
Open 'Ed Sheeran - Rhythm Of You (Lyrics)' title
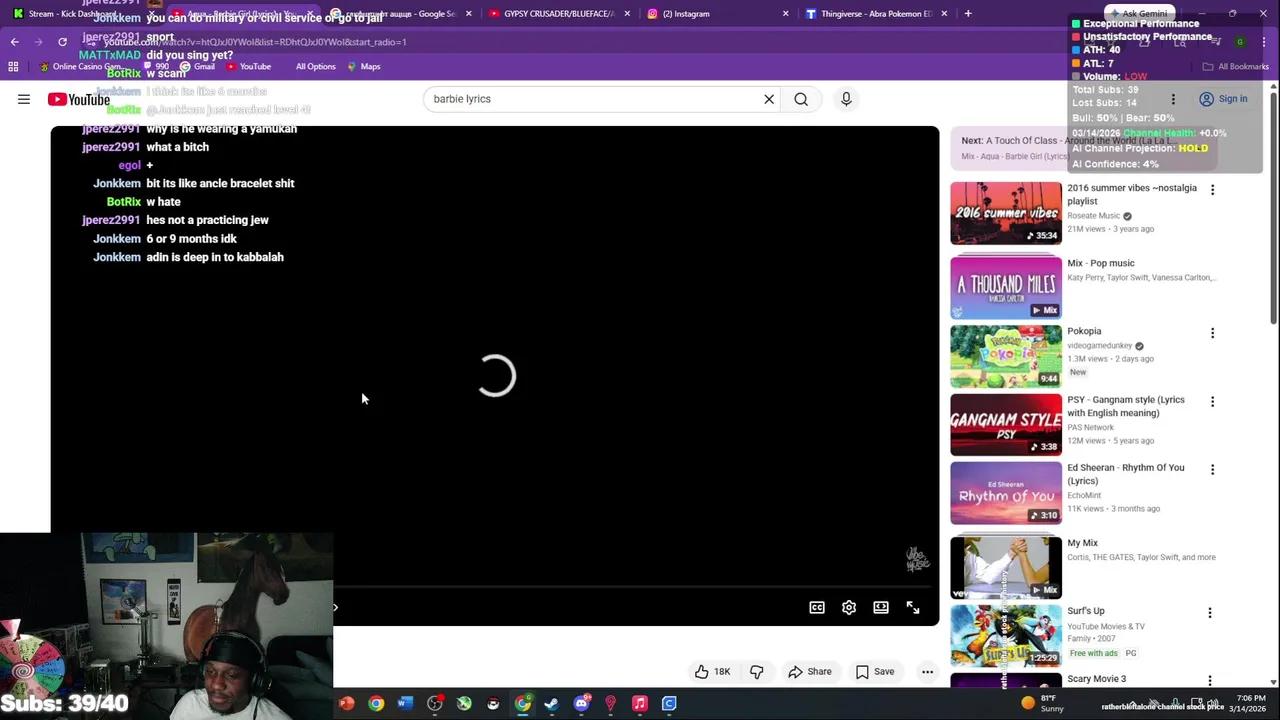pos(1125,473)
